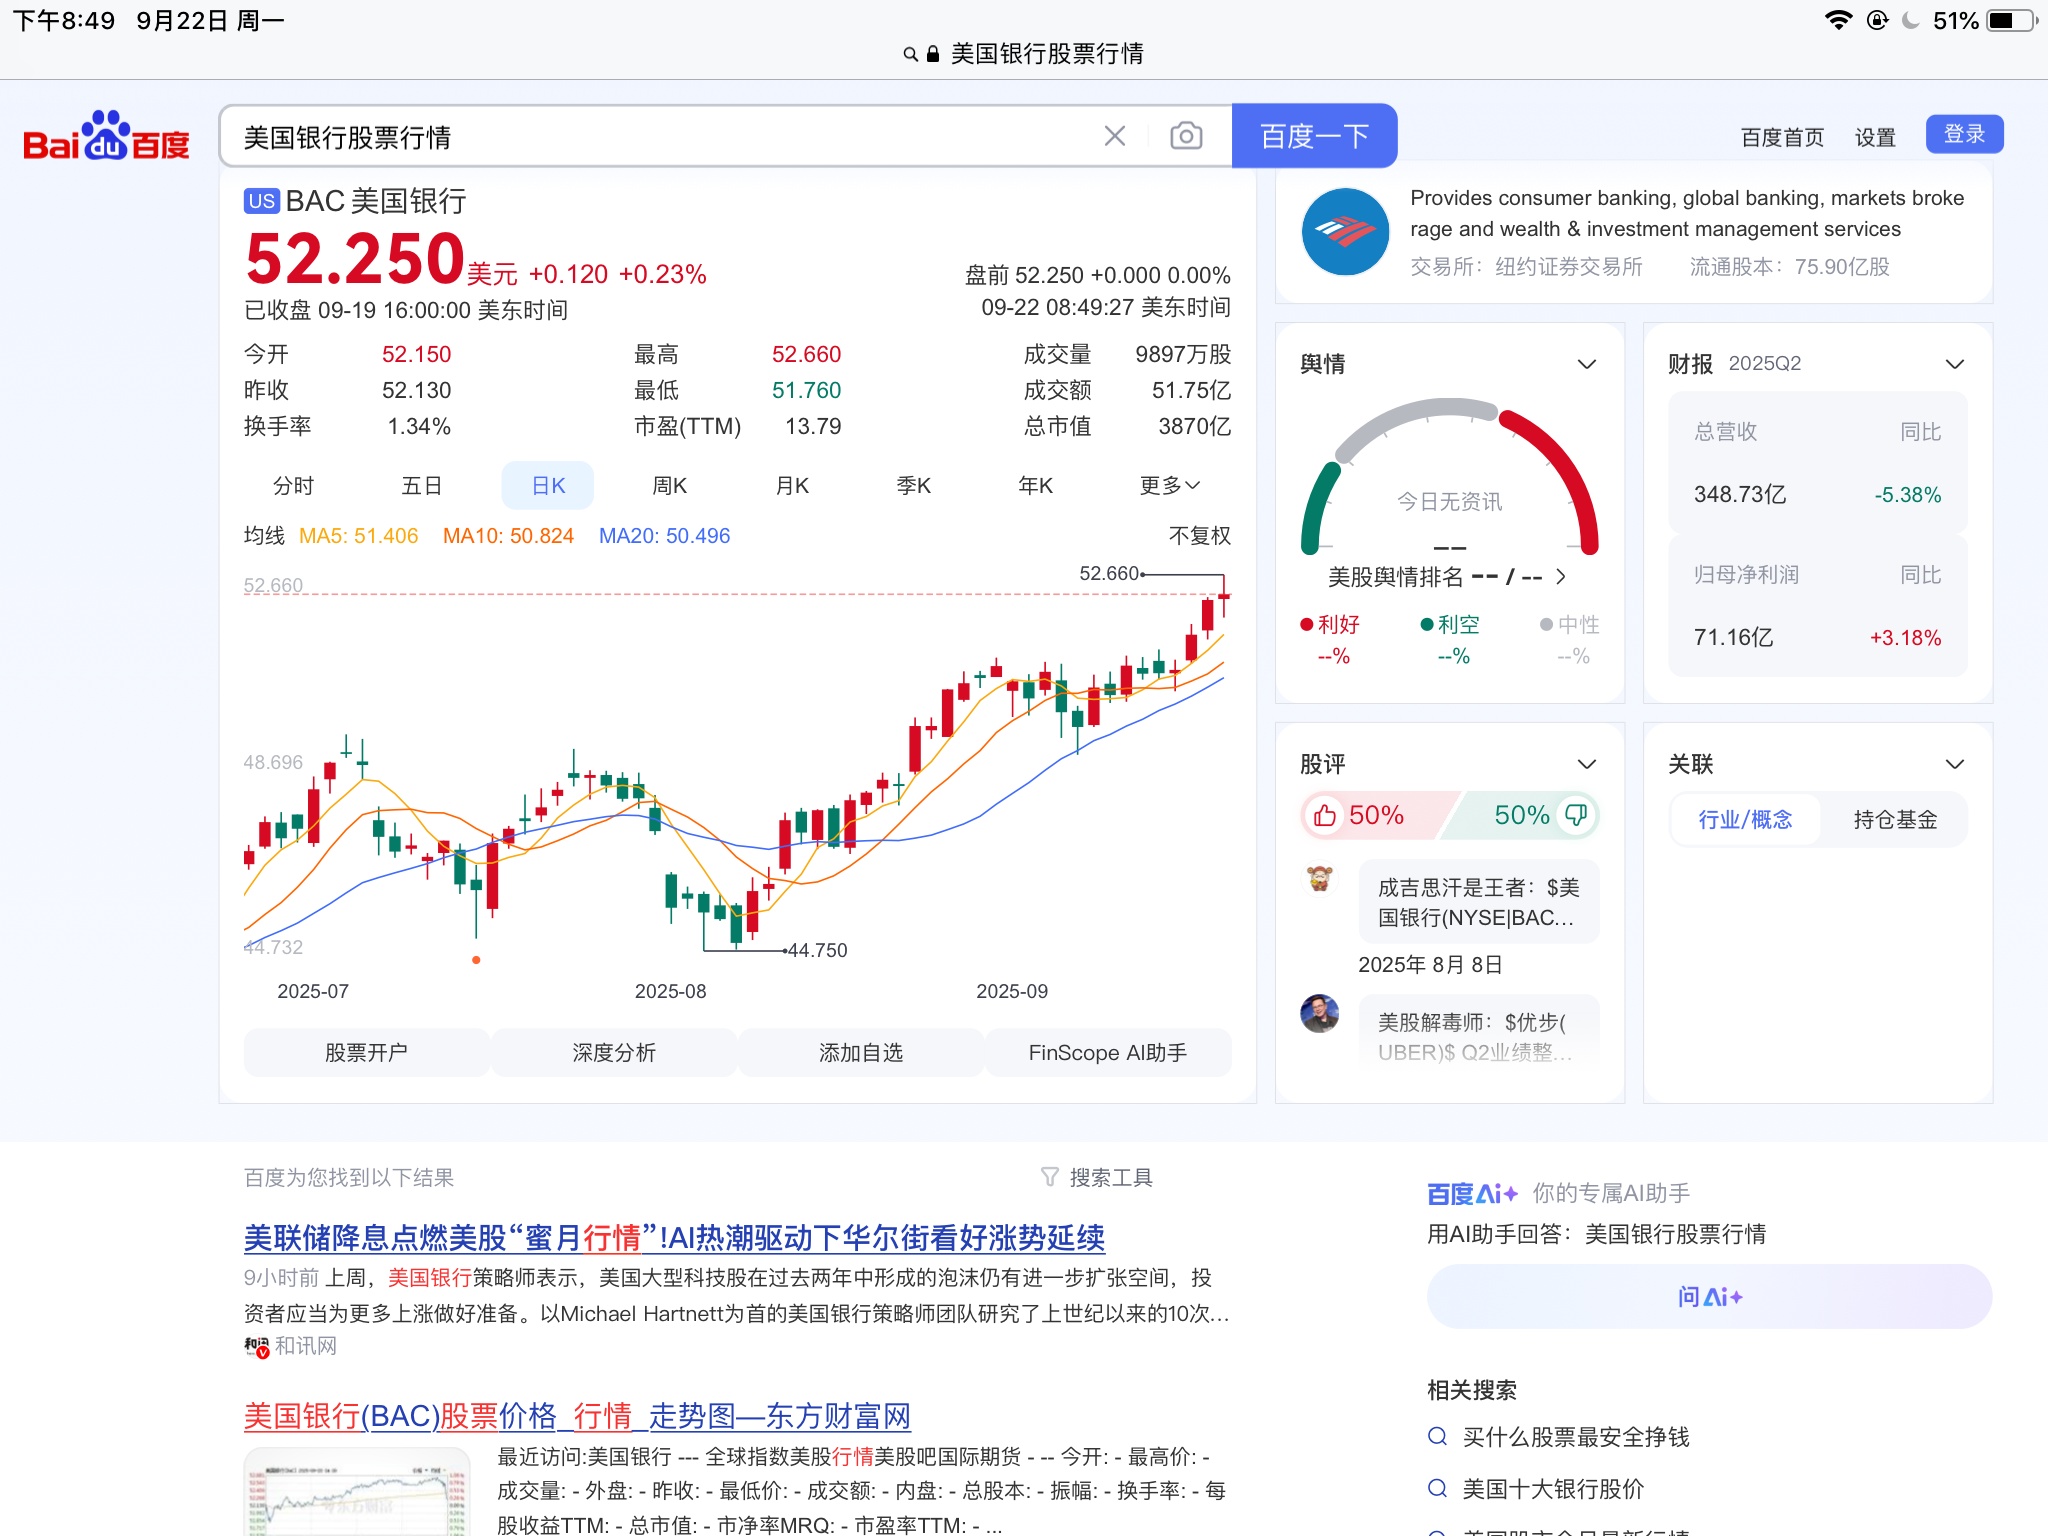The width and height of the screenshot is (2048, 1536).
Task: Select the 持仓基金 tab
Action: tap(1894, 820)
